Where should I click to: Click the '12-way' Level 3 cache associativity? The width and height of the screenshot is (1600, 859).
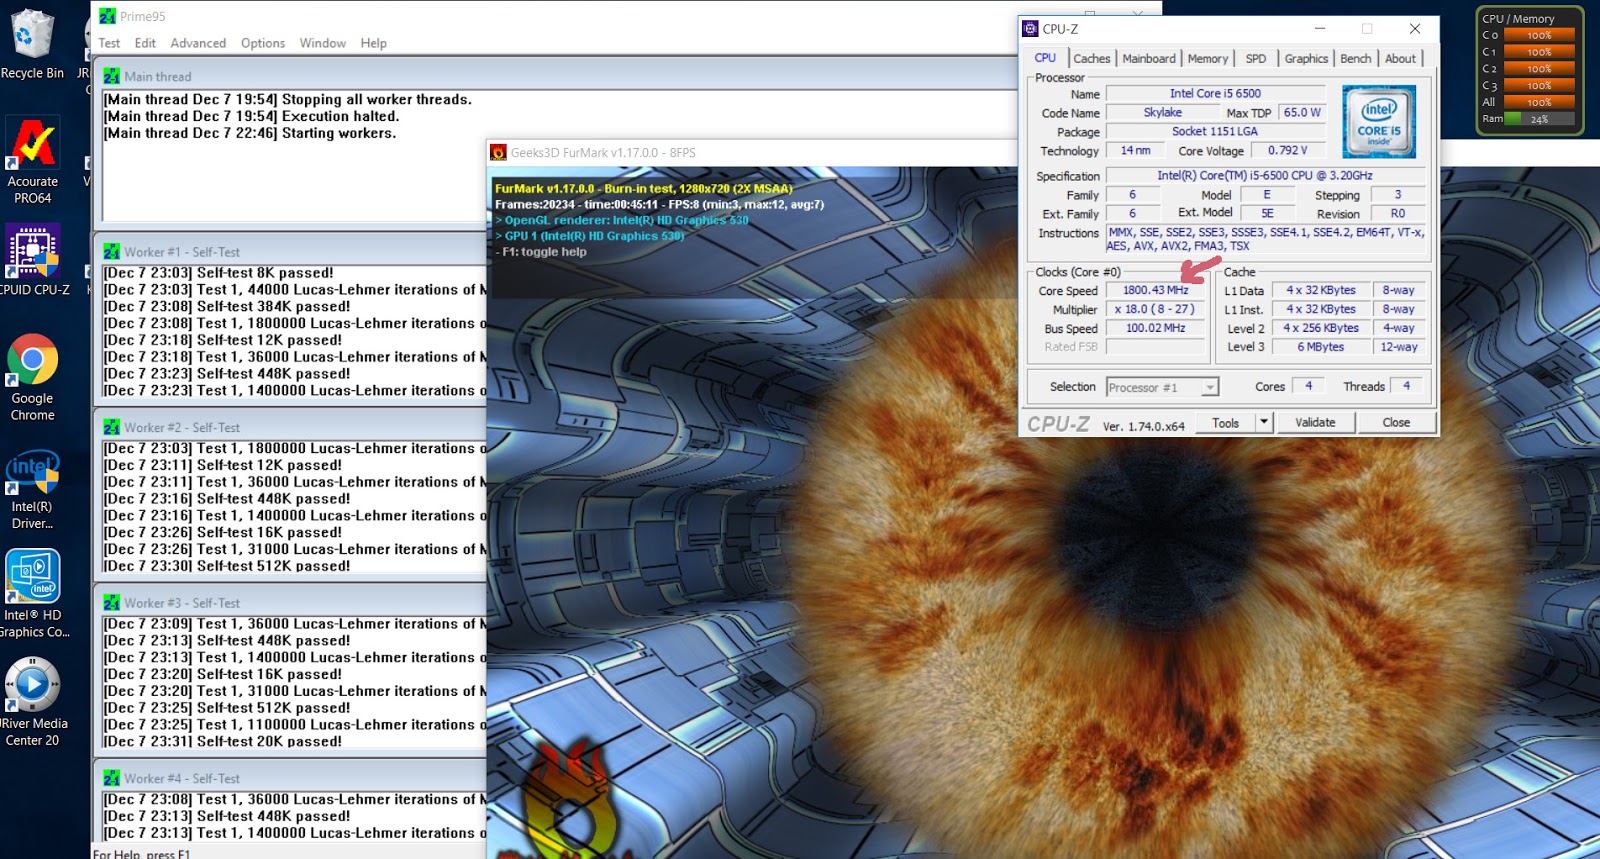tap(1399, 347)
